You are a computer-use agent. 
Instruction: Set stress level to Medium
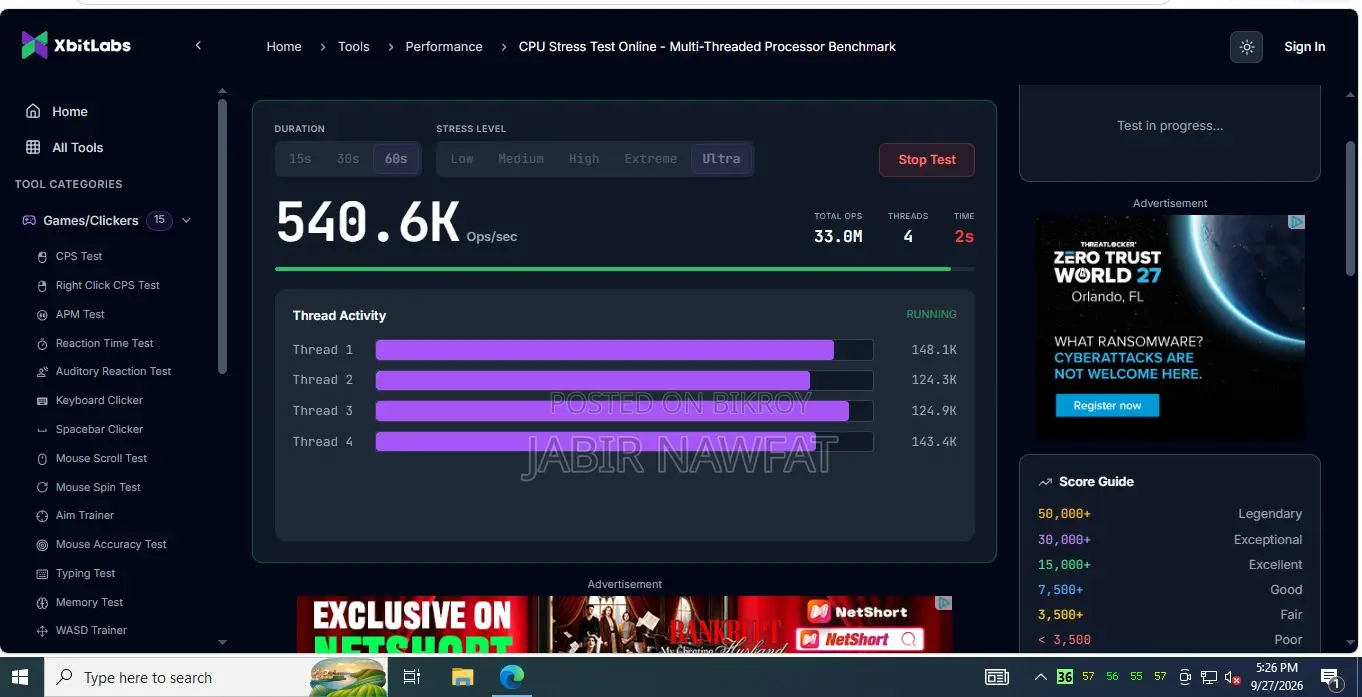(521, 159)
